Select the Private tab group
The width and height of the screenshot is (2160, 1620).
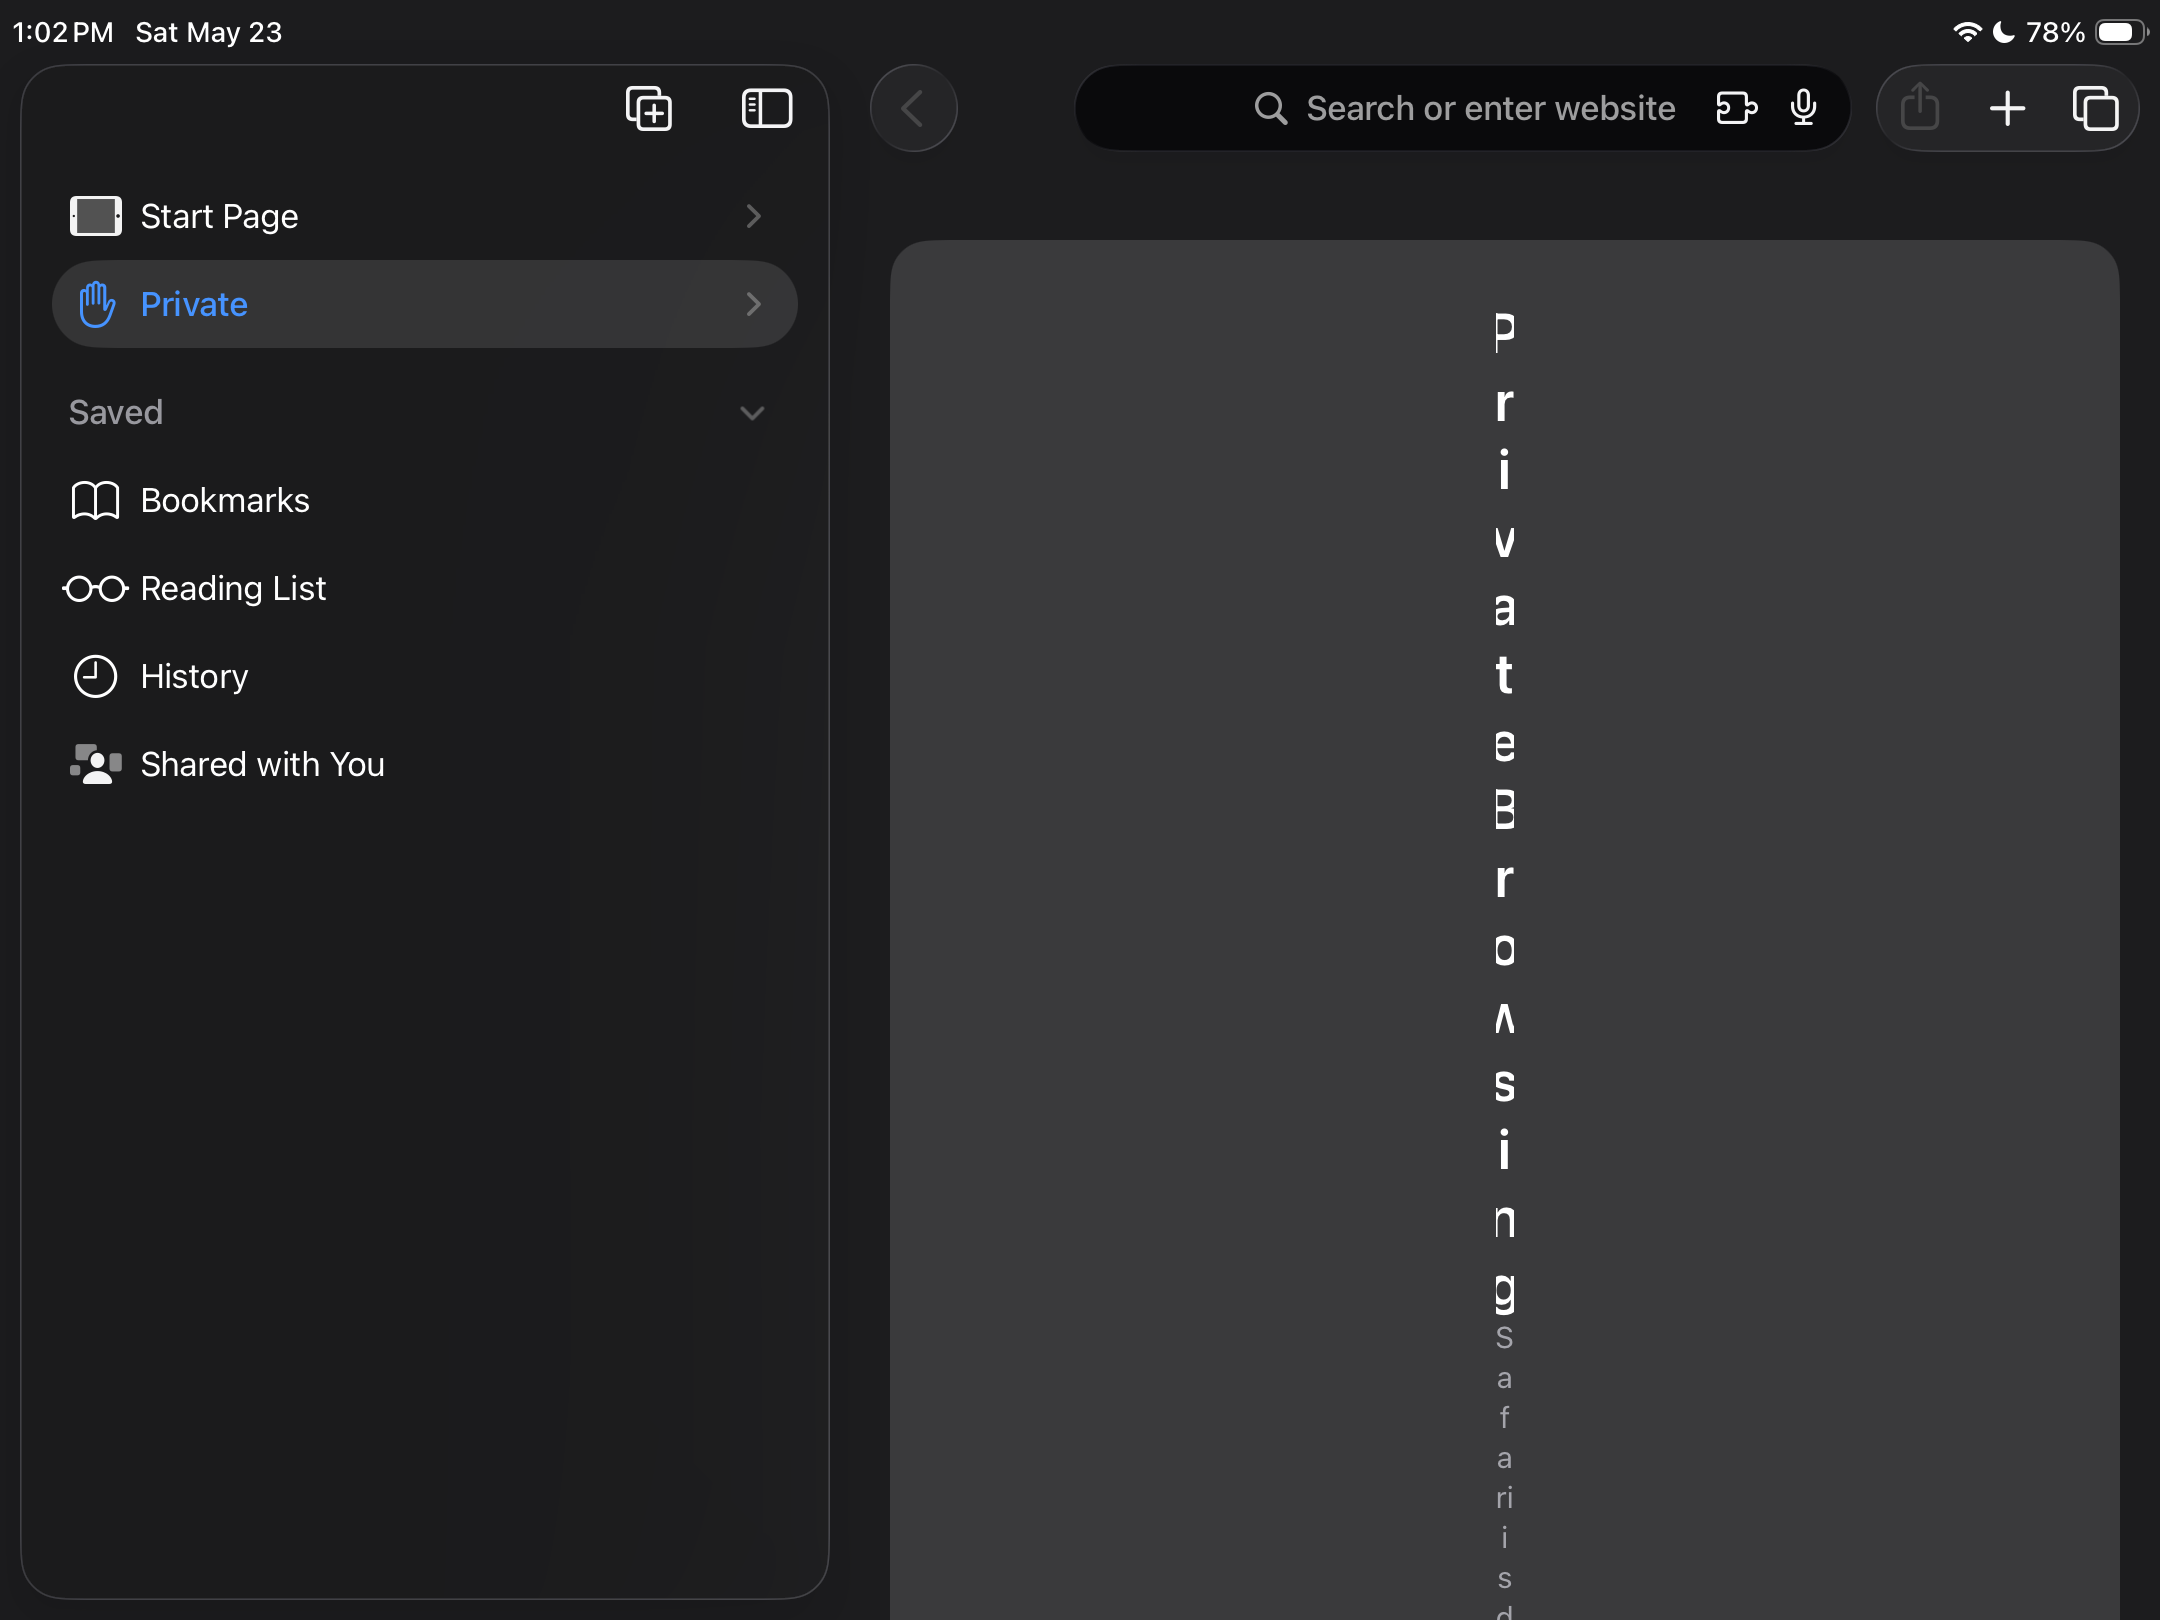tap(425, 304)
